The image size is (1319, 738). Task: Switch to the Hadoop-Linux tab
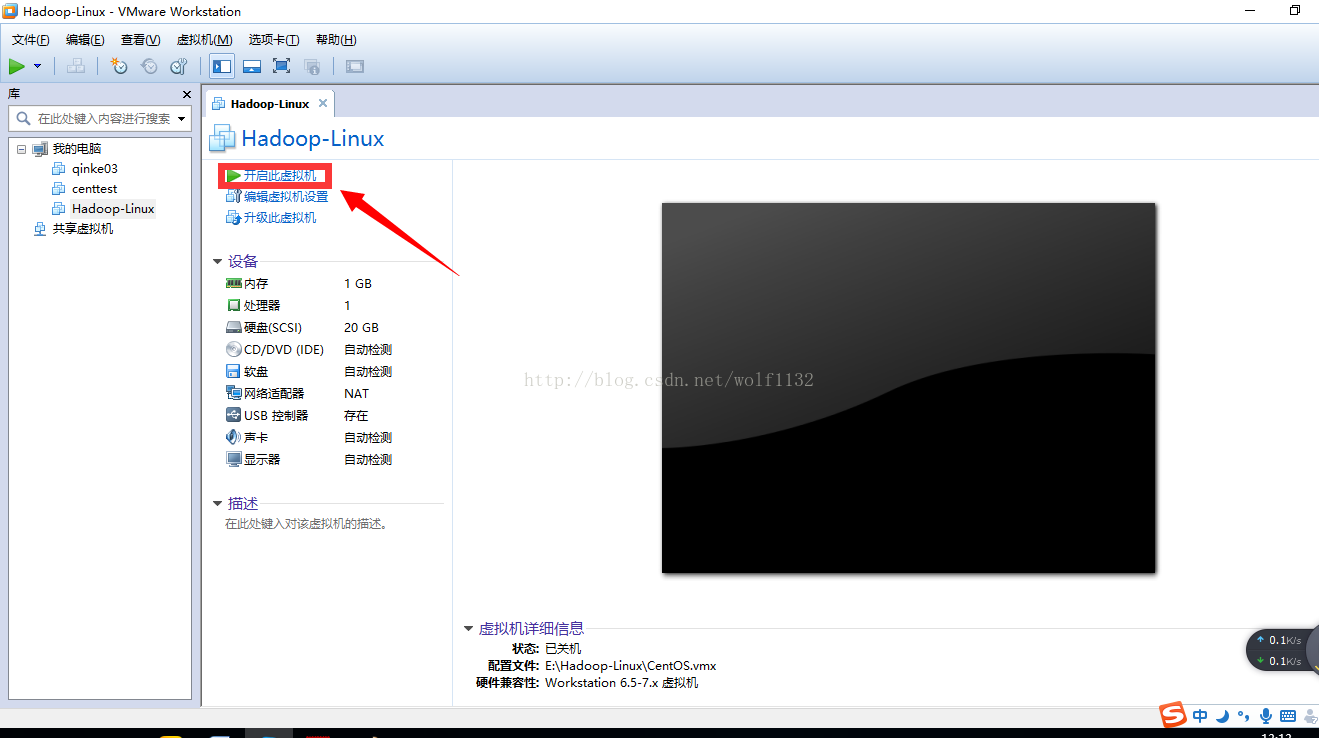[x=269, y=104]
